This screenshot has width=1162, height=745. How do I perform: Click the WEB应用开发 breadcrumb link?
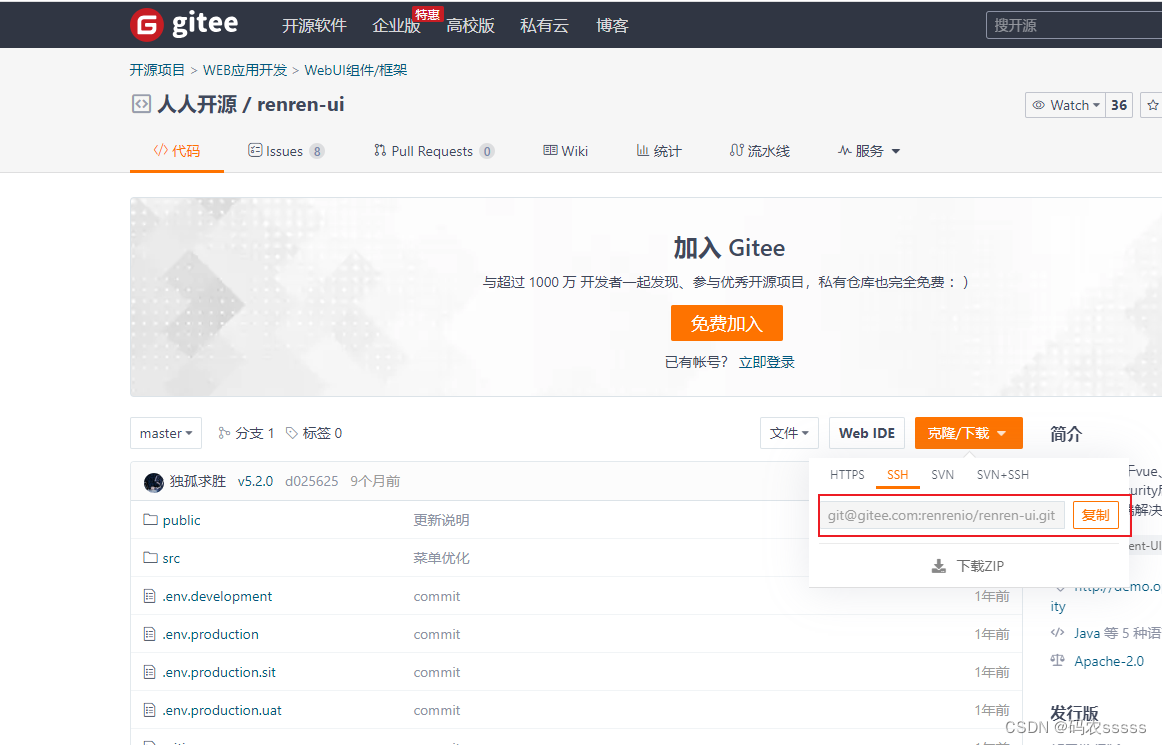click(x=245, y=70)
